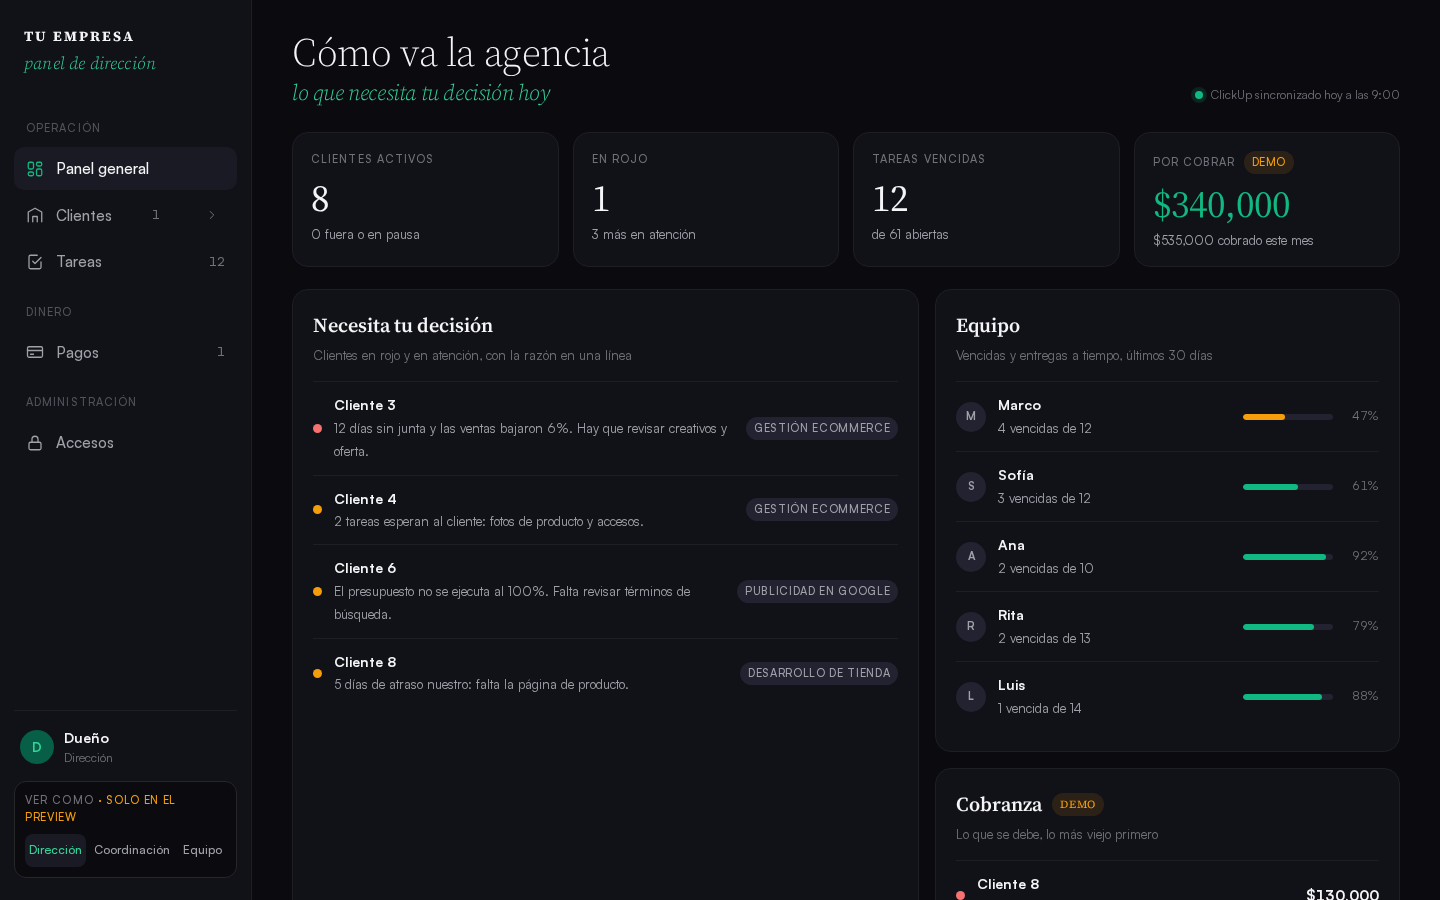Expand the Clientes chevron in the sidebar
This screenshot has width=1440, height=900.
(211, 215)
